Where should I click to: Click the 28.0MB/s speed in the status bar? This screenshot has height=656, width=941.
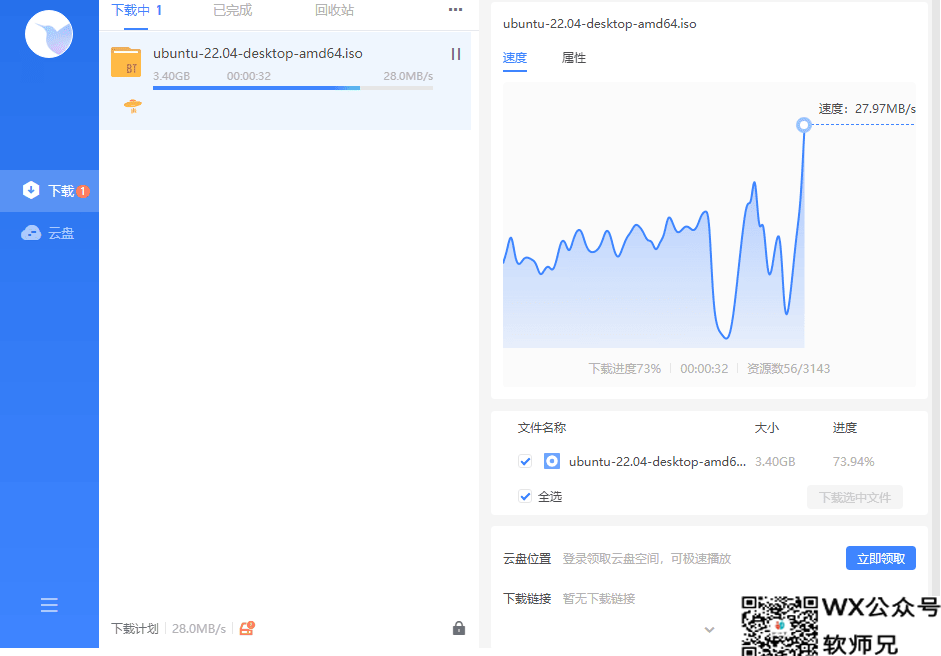(199, 628)
